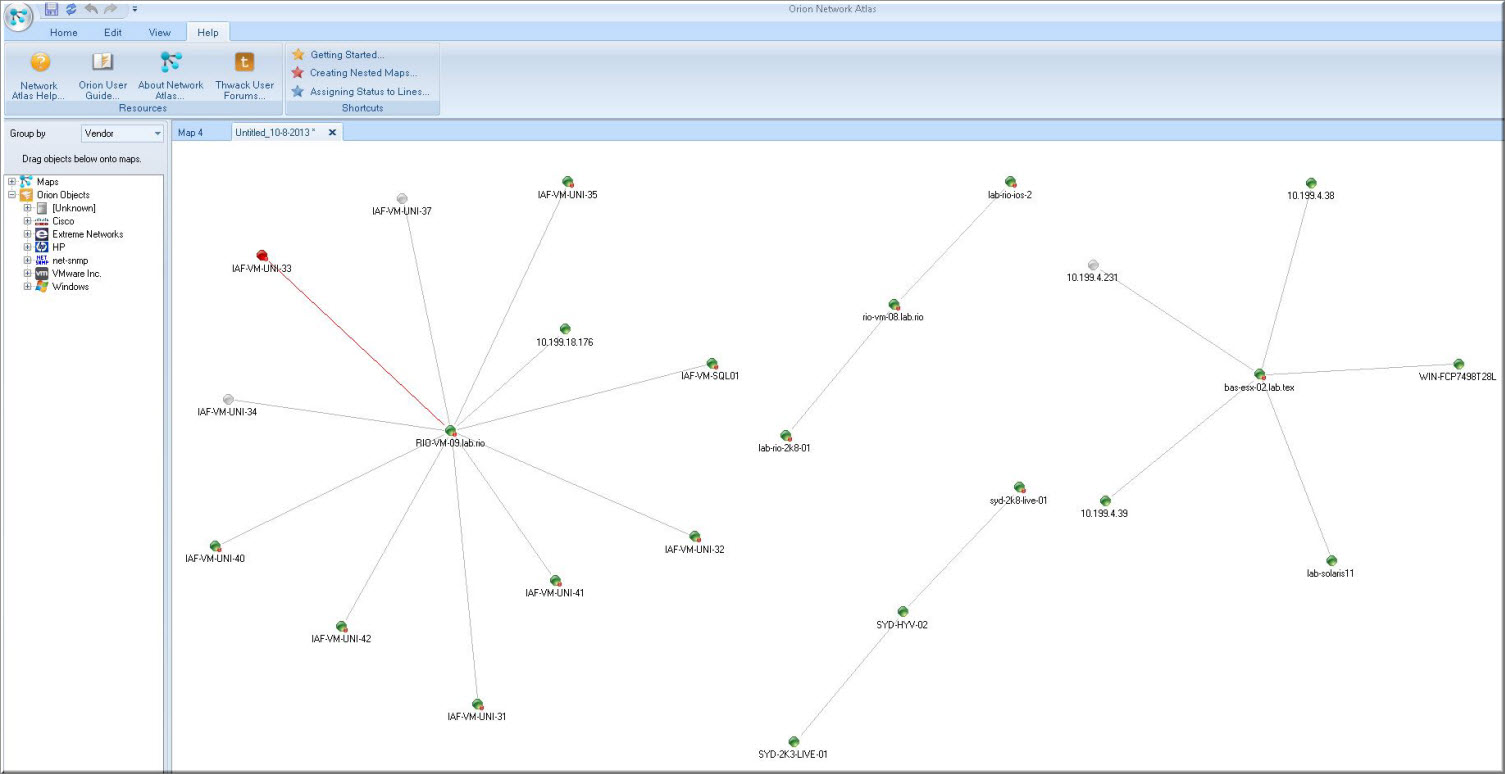Close the Untitled_10-8-2013 map tab

point(333,132)
